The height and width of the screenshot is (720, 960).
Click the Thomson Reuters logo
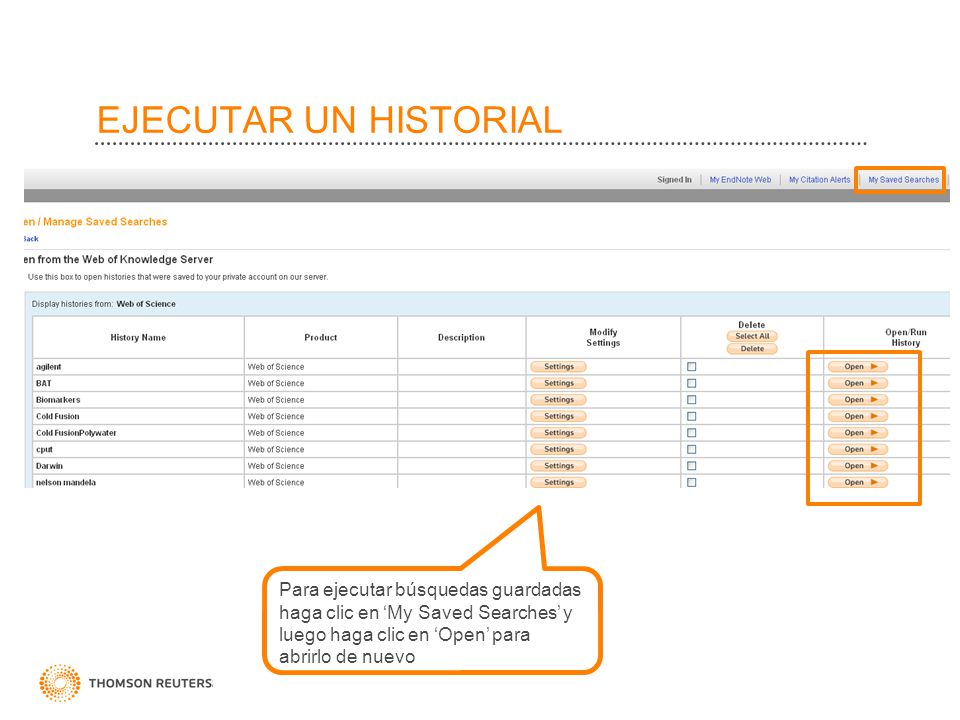[126, 683]
